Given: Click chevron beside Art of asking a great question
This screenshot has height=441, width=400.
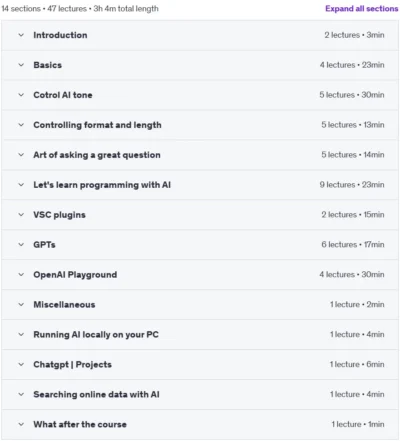Looking at the screenshot, I should coord(21,155).
